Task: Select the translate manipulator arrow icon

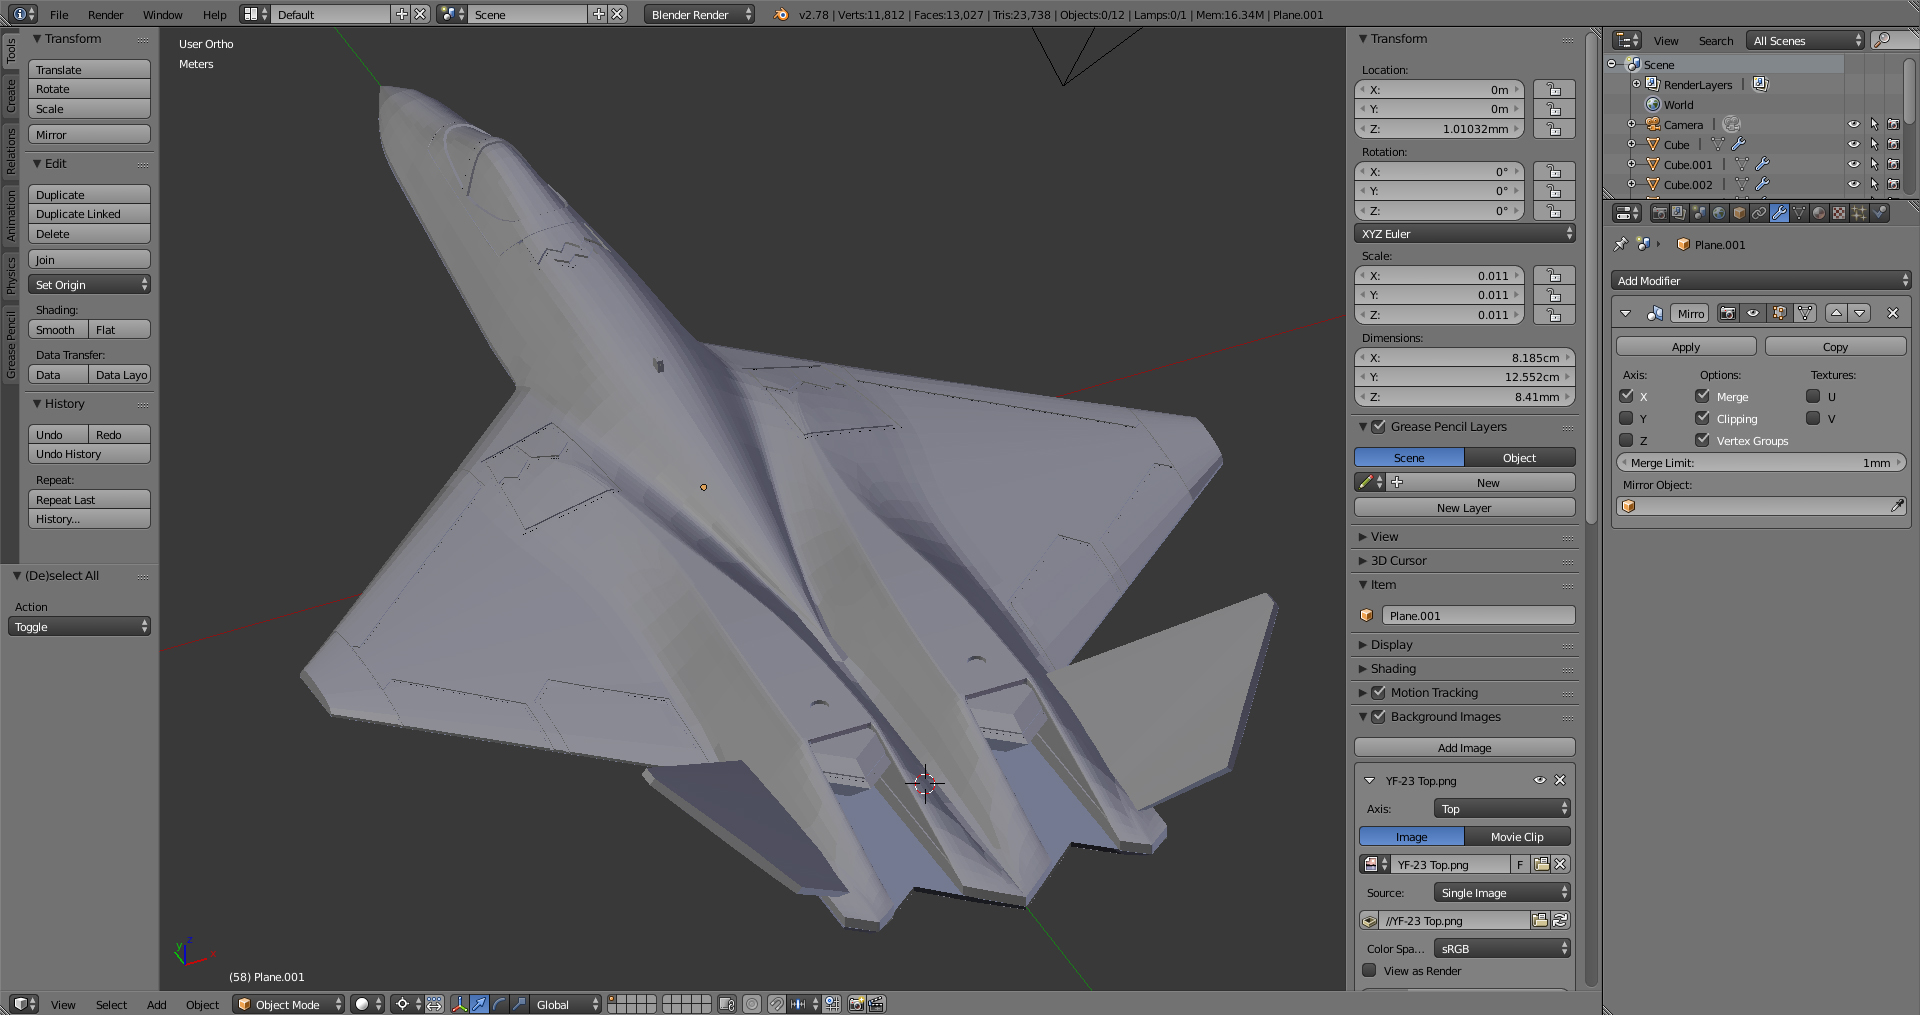Action: pyautogui.click(x=479, y=1004)
